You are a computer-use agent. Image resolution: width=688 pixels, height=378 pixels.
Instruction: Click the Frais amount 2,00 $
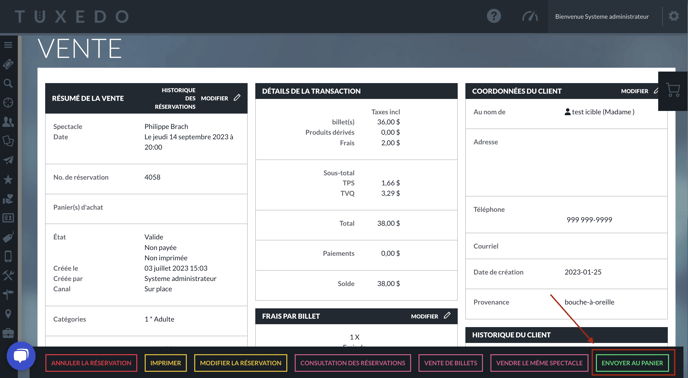coord(391,143)
